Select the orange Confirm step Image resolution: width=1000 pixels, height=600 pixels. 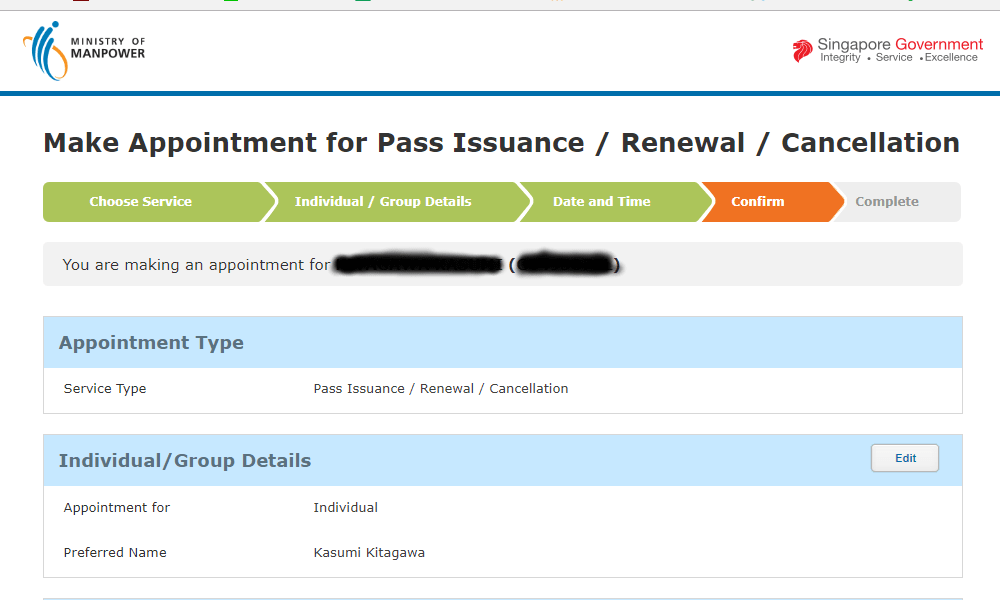tap(758, 202)
